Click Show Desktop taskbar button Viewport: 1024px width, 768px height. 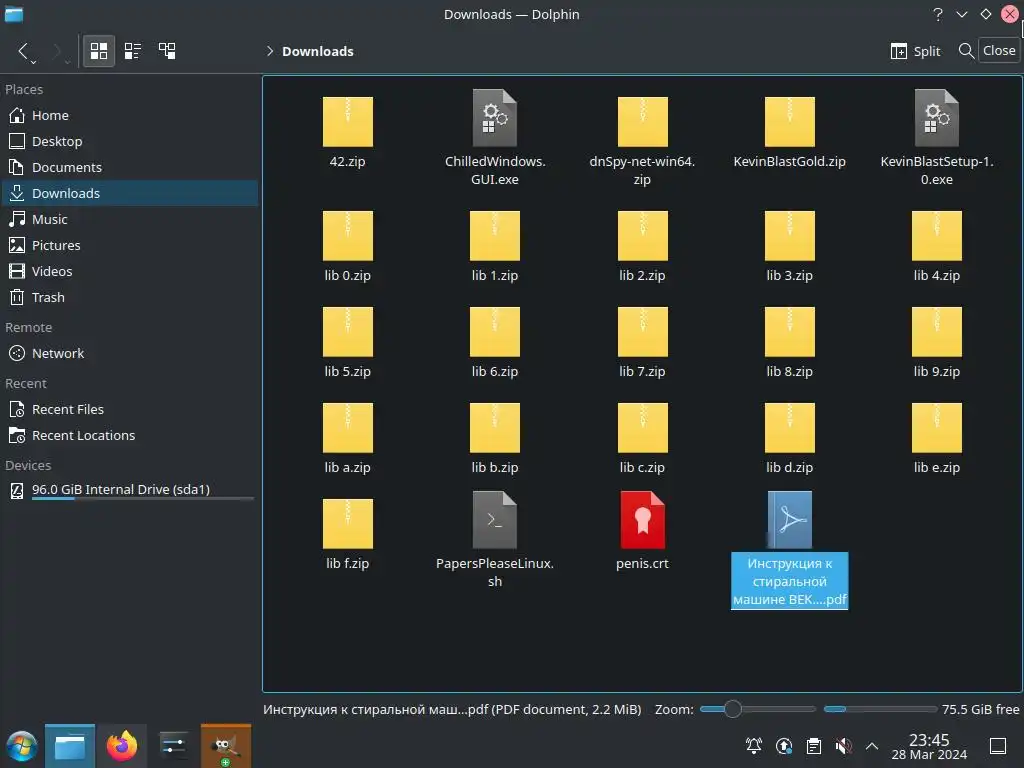point(998,746)
